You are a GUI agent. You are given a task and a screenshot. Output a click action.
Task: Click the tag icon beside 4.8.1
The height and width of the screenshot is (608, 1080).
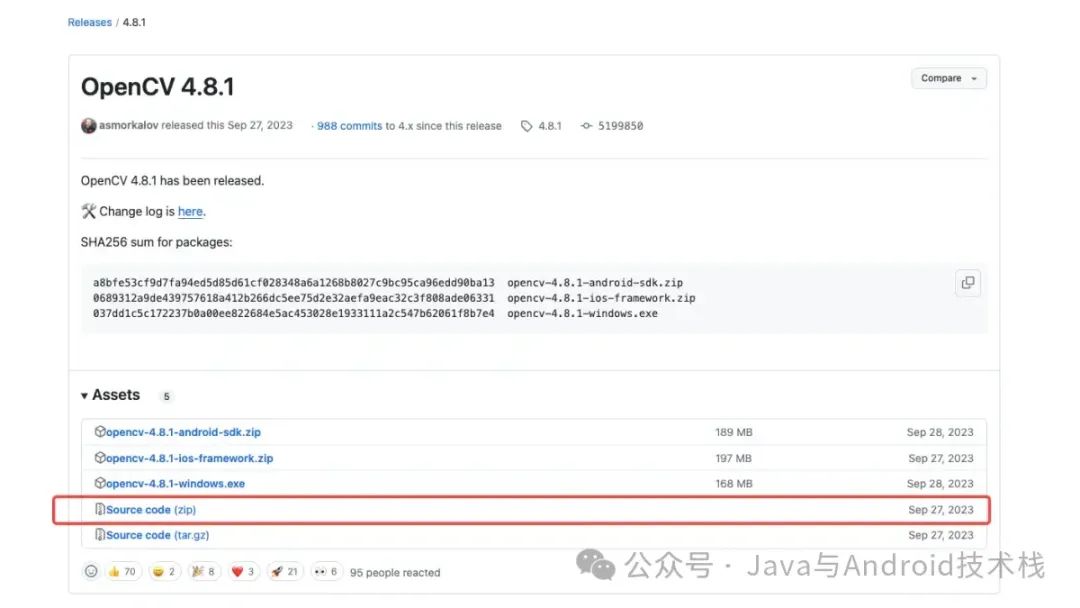coord(526,126)
